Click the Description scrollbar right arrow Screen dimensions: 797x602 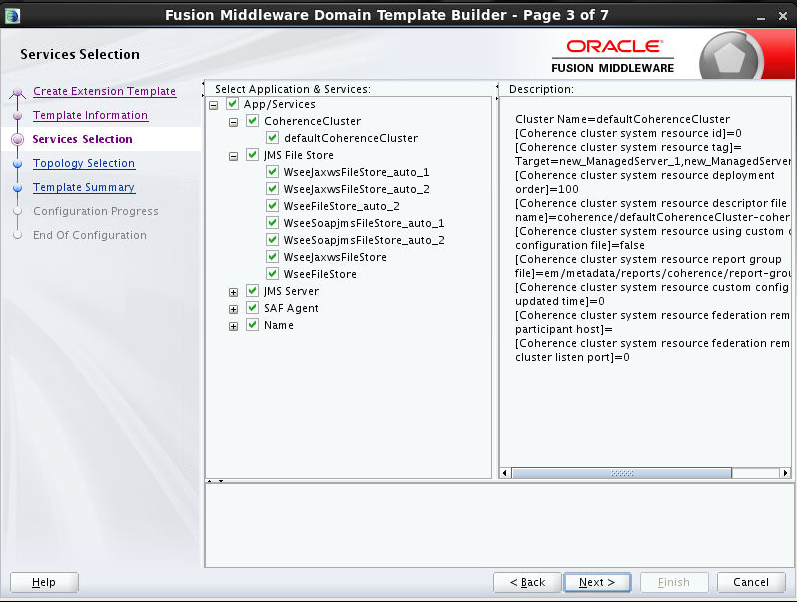785,473
